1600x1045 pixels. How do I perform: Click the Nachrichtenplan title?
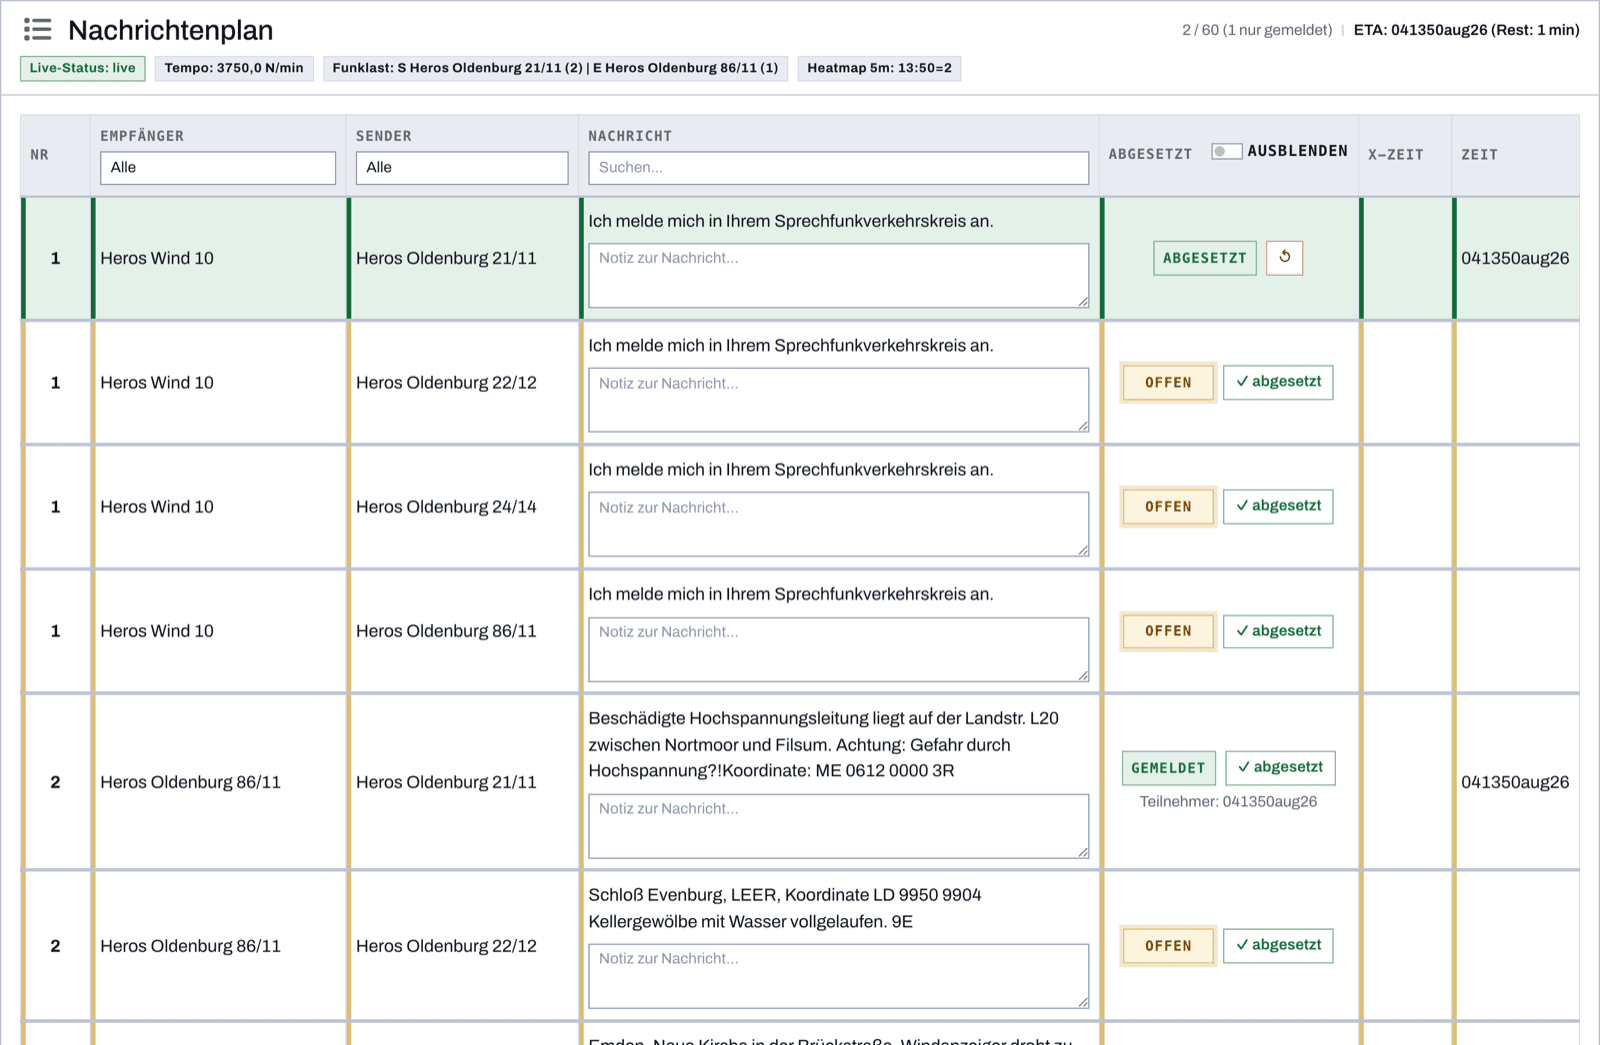click(171, 30)
